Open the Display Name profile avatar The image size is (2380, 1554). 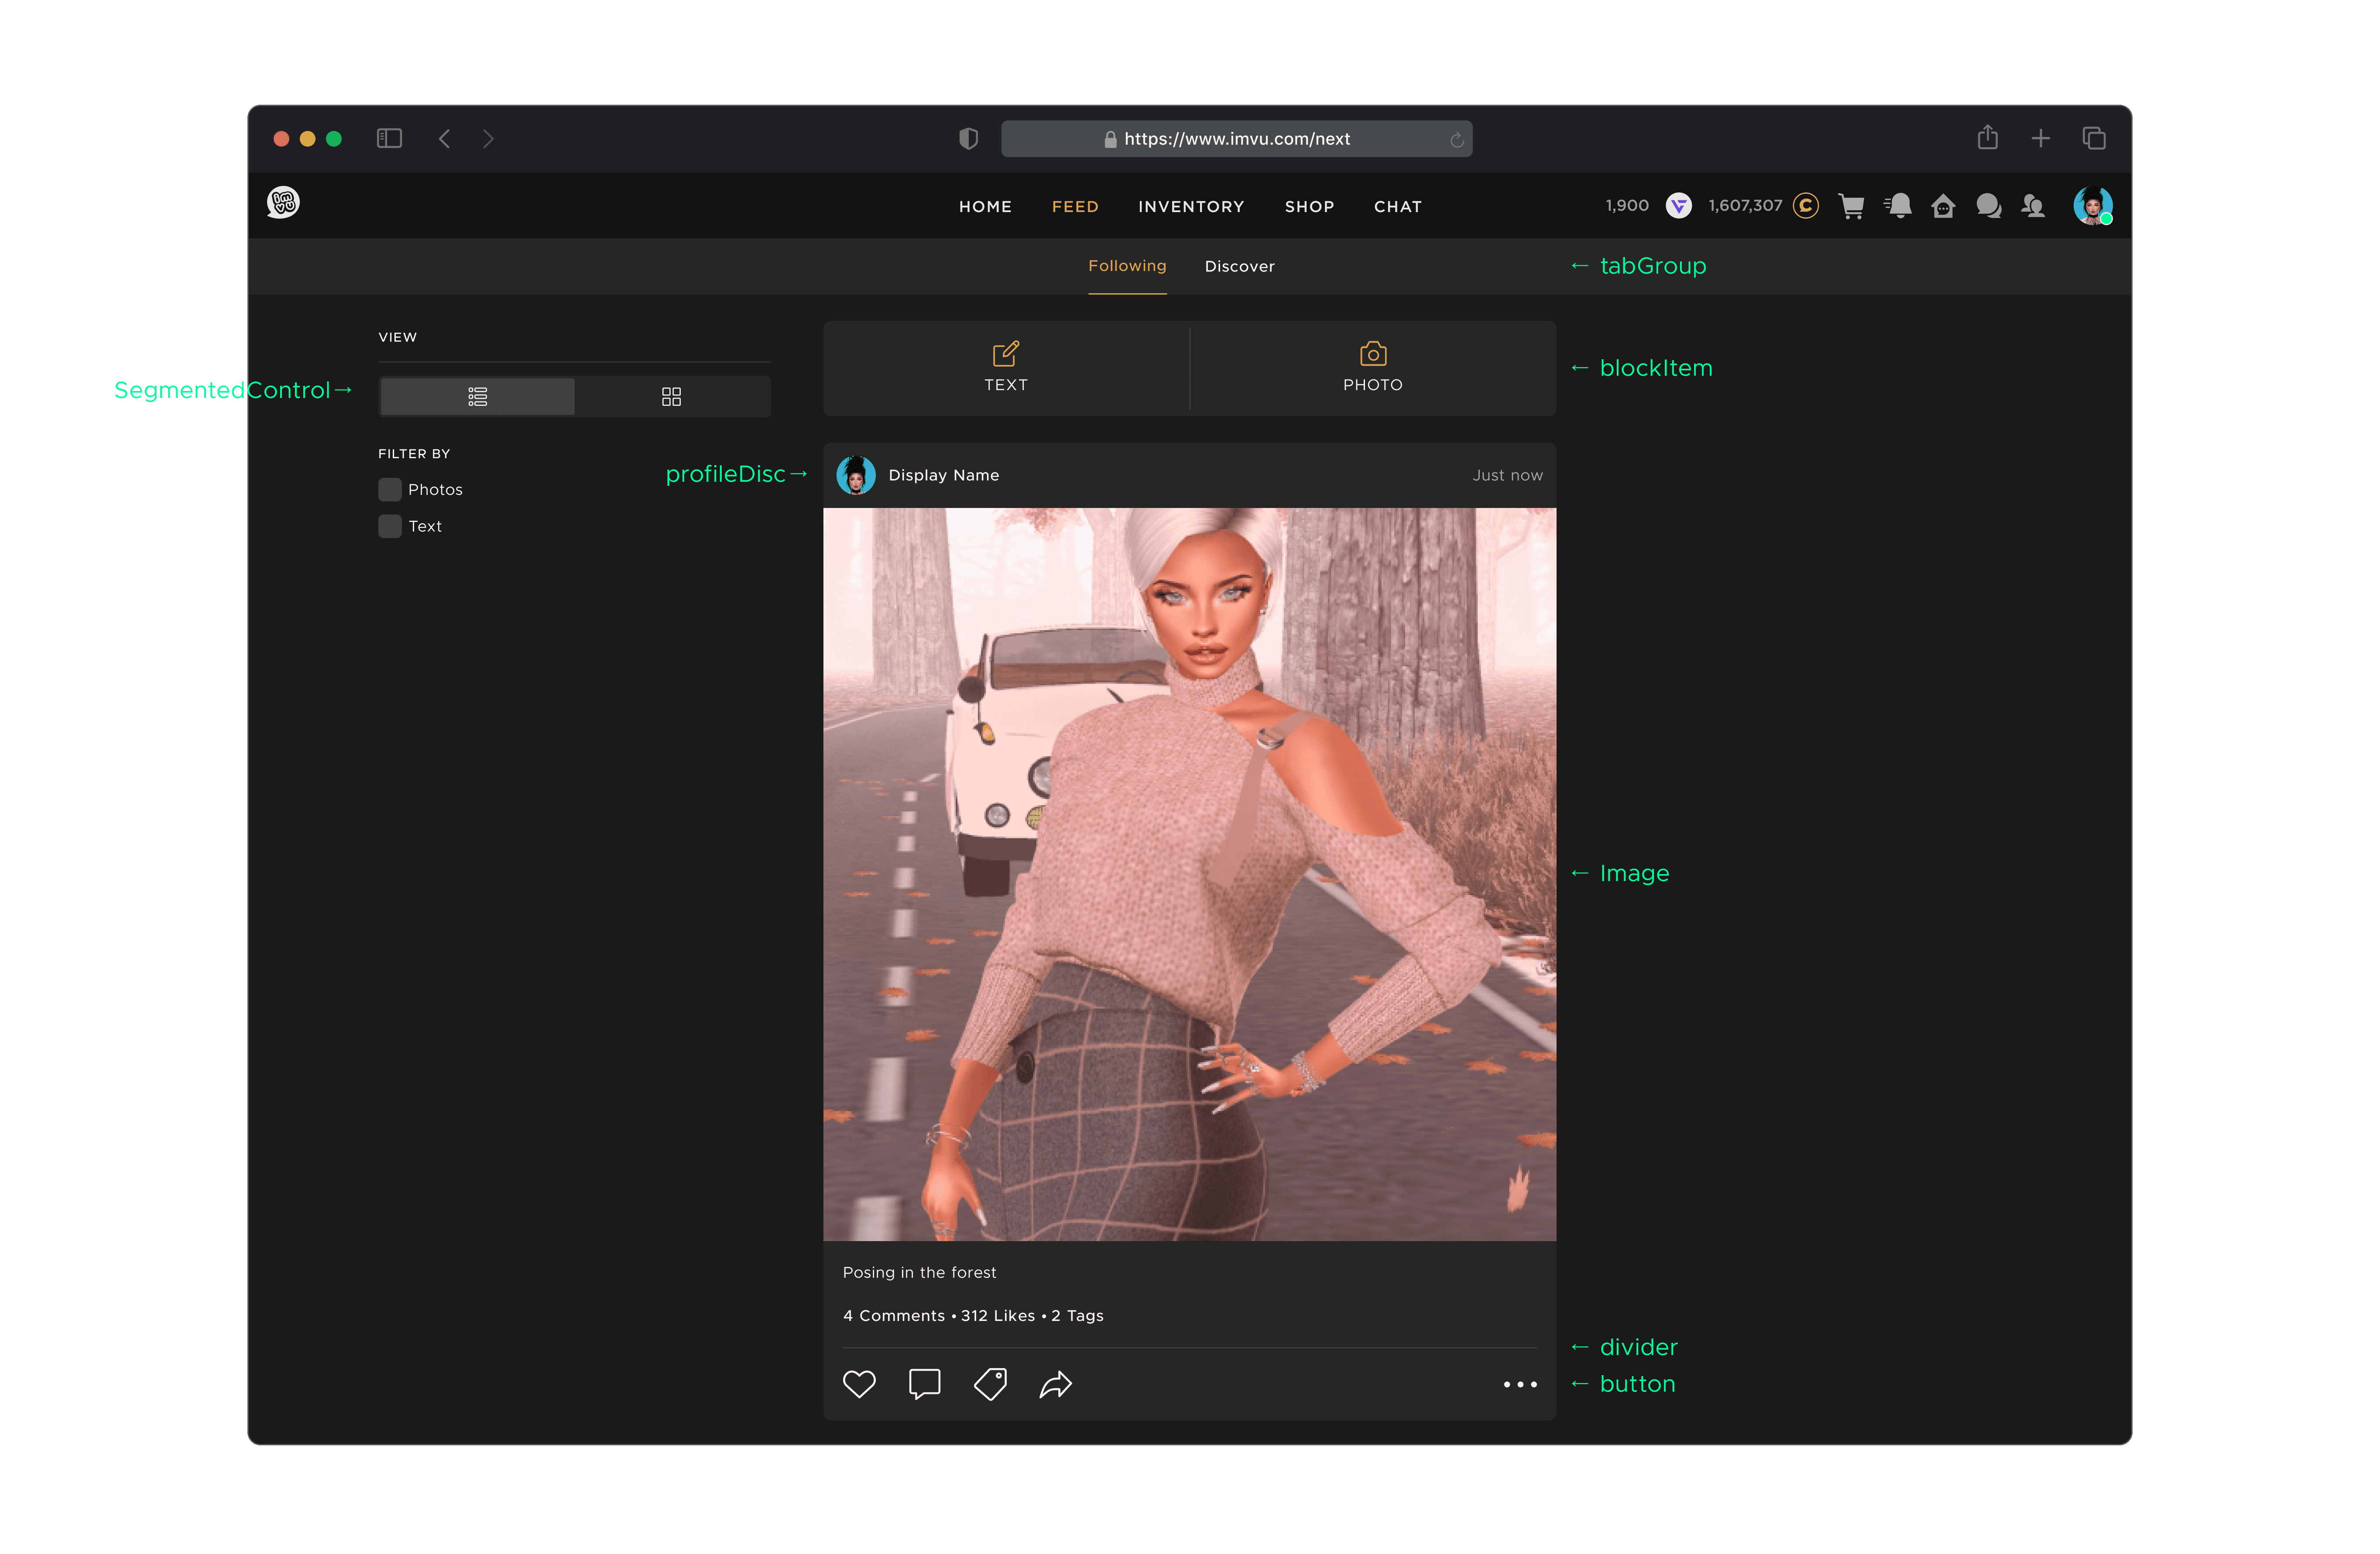(856, 475)
